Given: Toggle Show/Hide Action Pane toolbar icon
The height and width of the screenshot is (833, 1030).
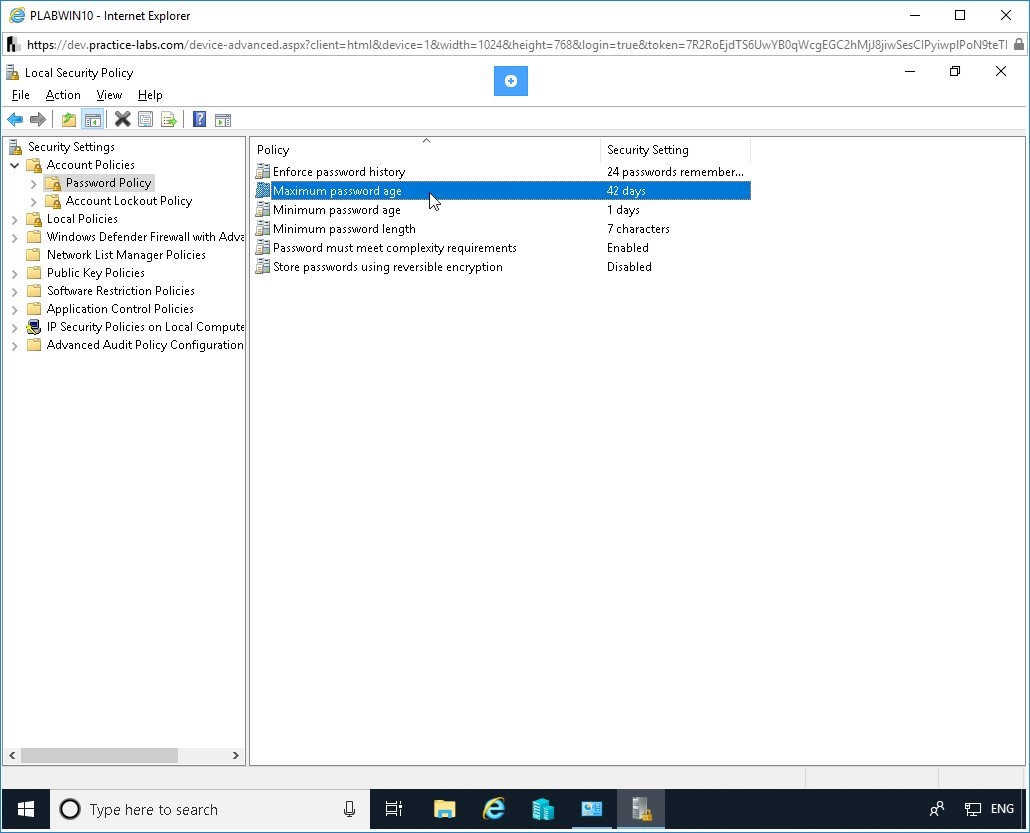Looking at the screenshot, I should click(x=223, y=120).
